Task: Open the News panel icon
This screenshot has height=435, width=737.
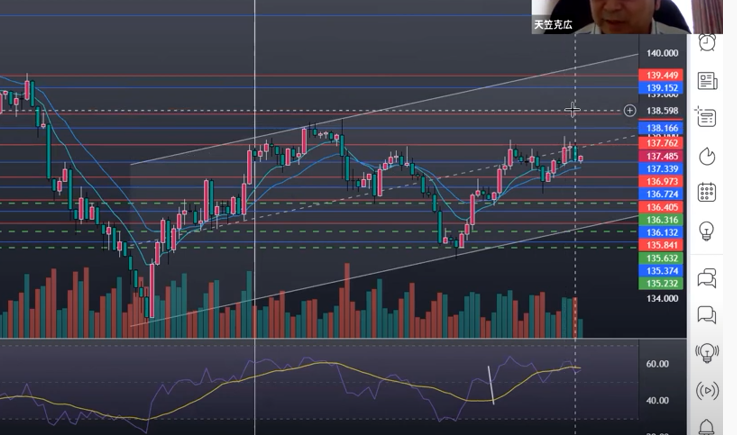Action: [x=707, y=80]
